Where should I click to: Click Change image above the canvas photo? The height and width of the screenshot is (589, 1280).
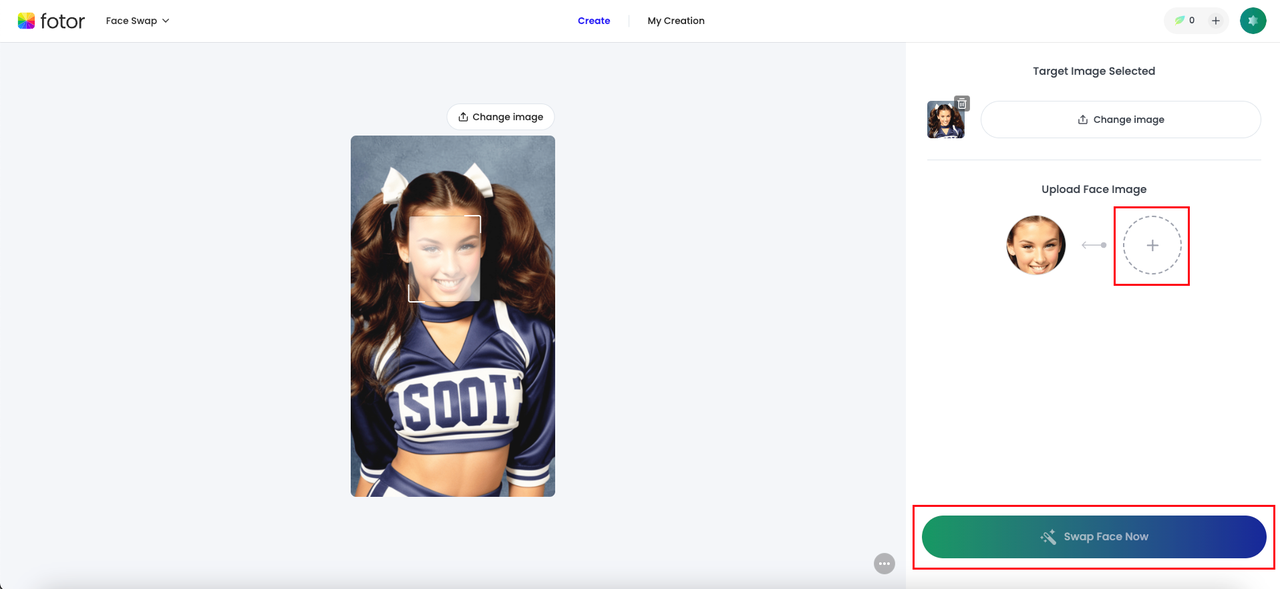pos(501,117)
